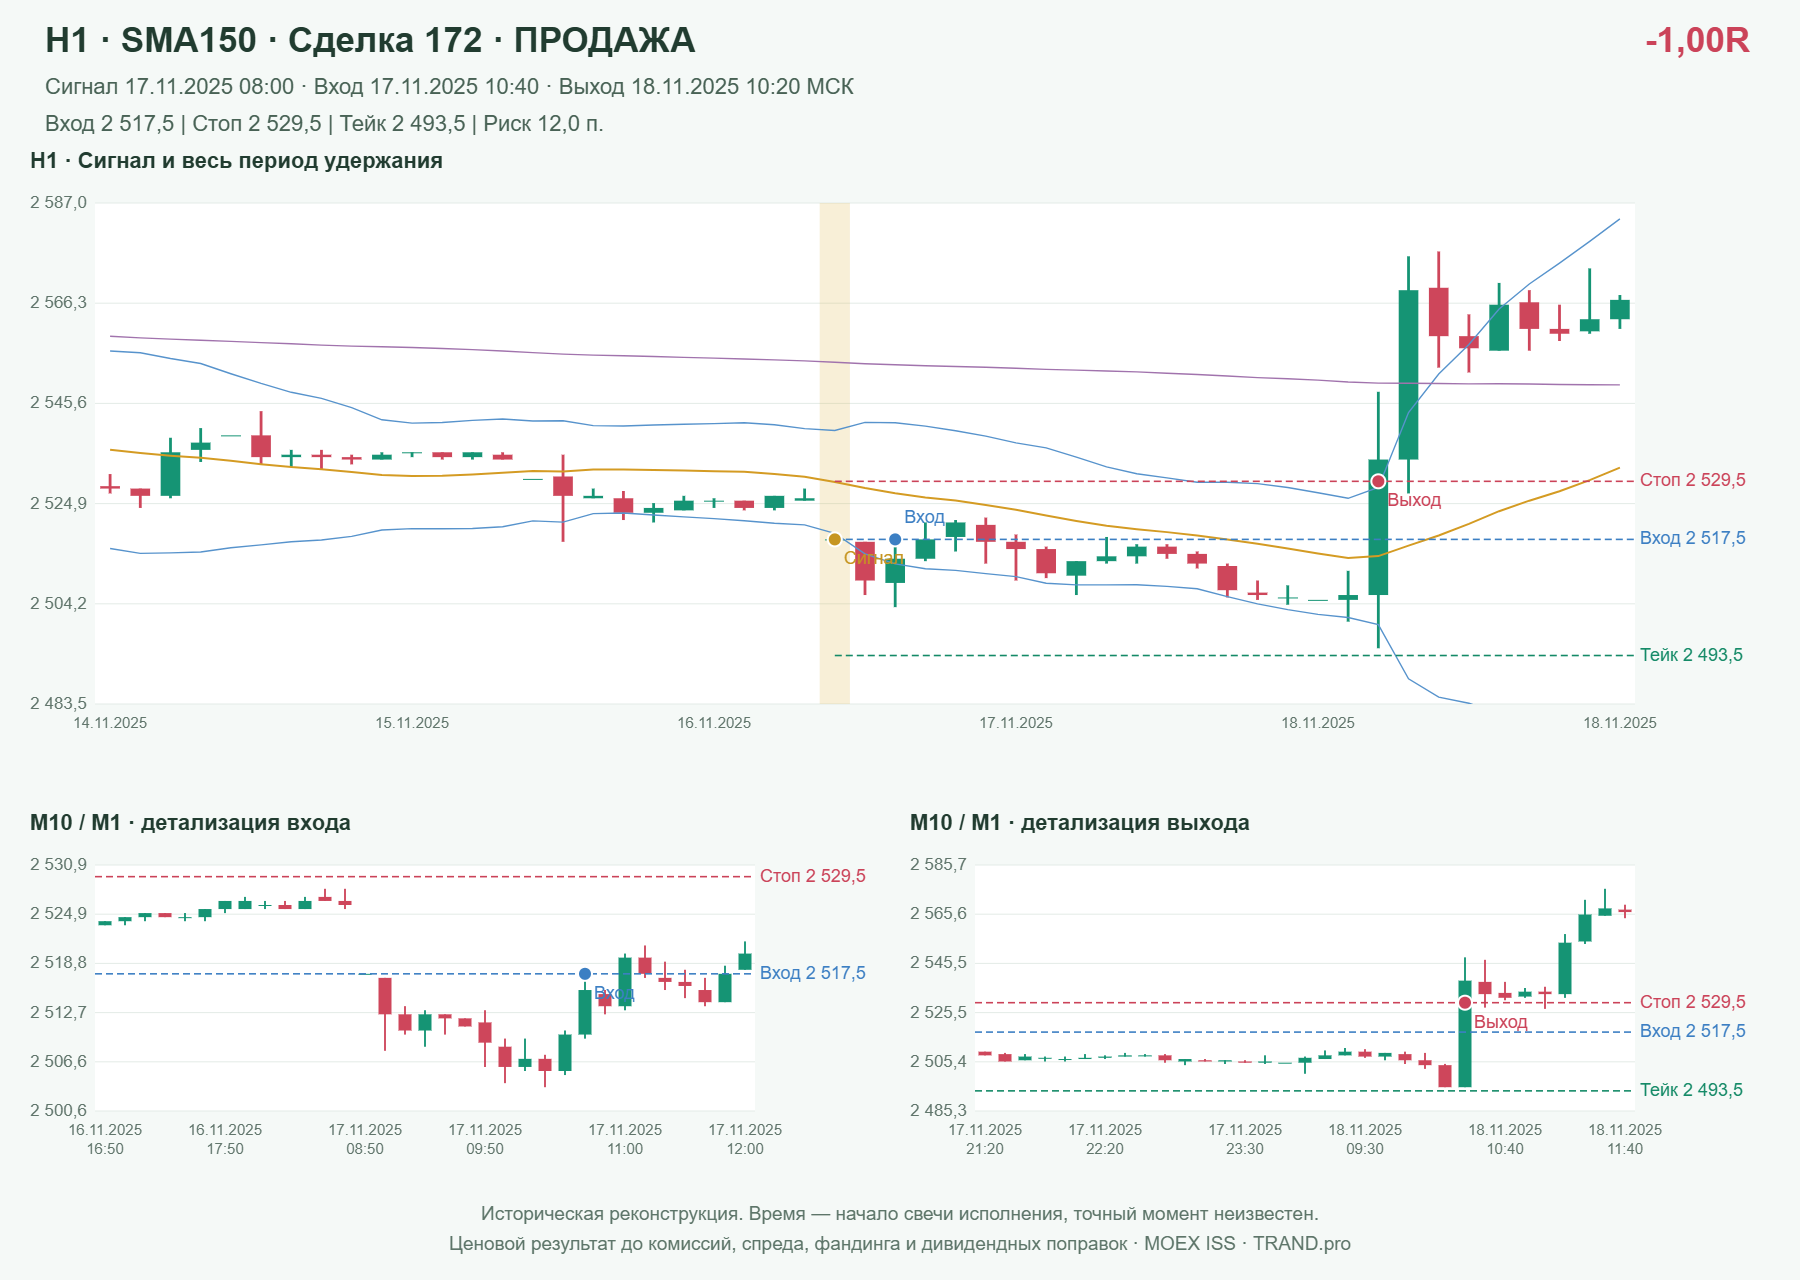The height and width of the screenshot is (1280, 1800).
Task: Click 'Тейк 2 493,5' label on H1 chart
Action: tap(1691, 656)
